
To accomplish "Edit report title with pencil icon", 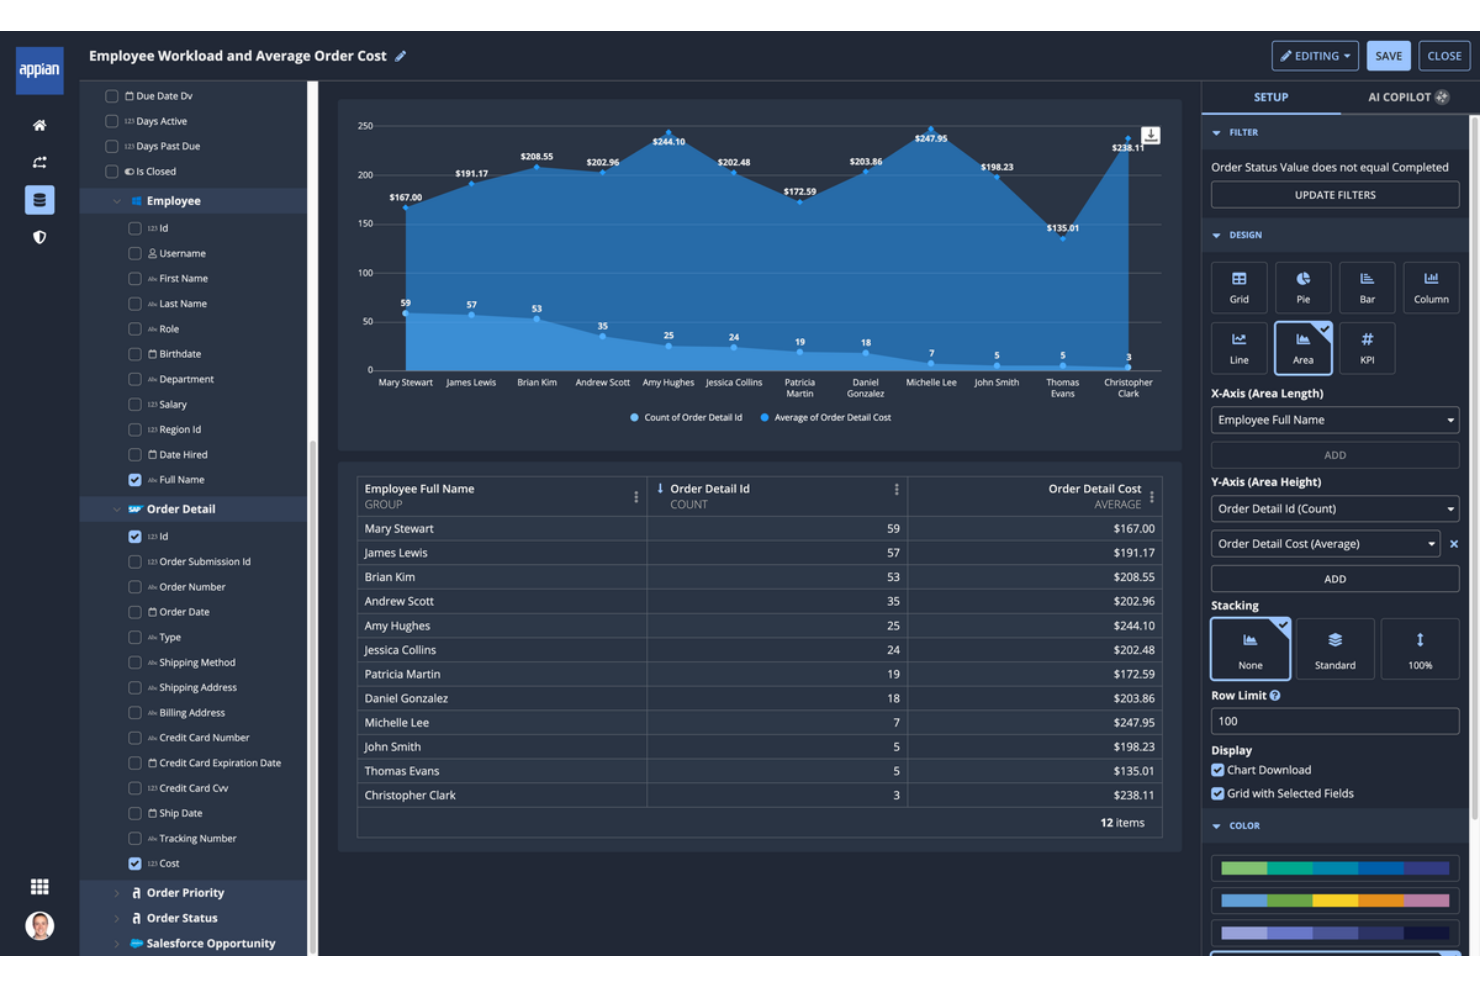I will (400, 56).
